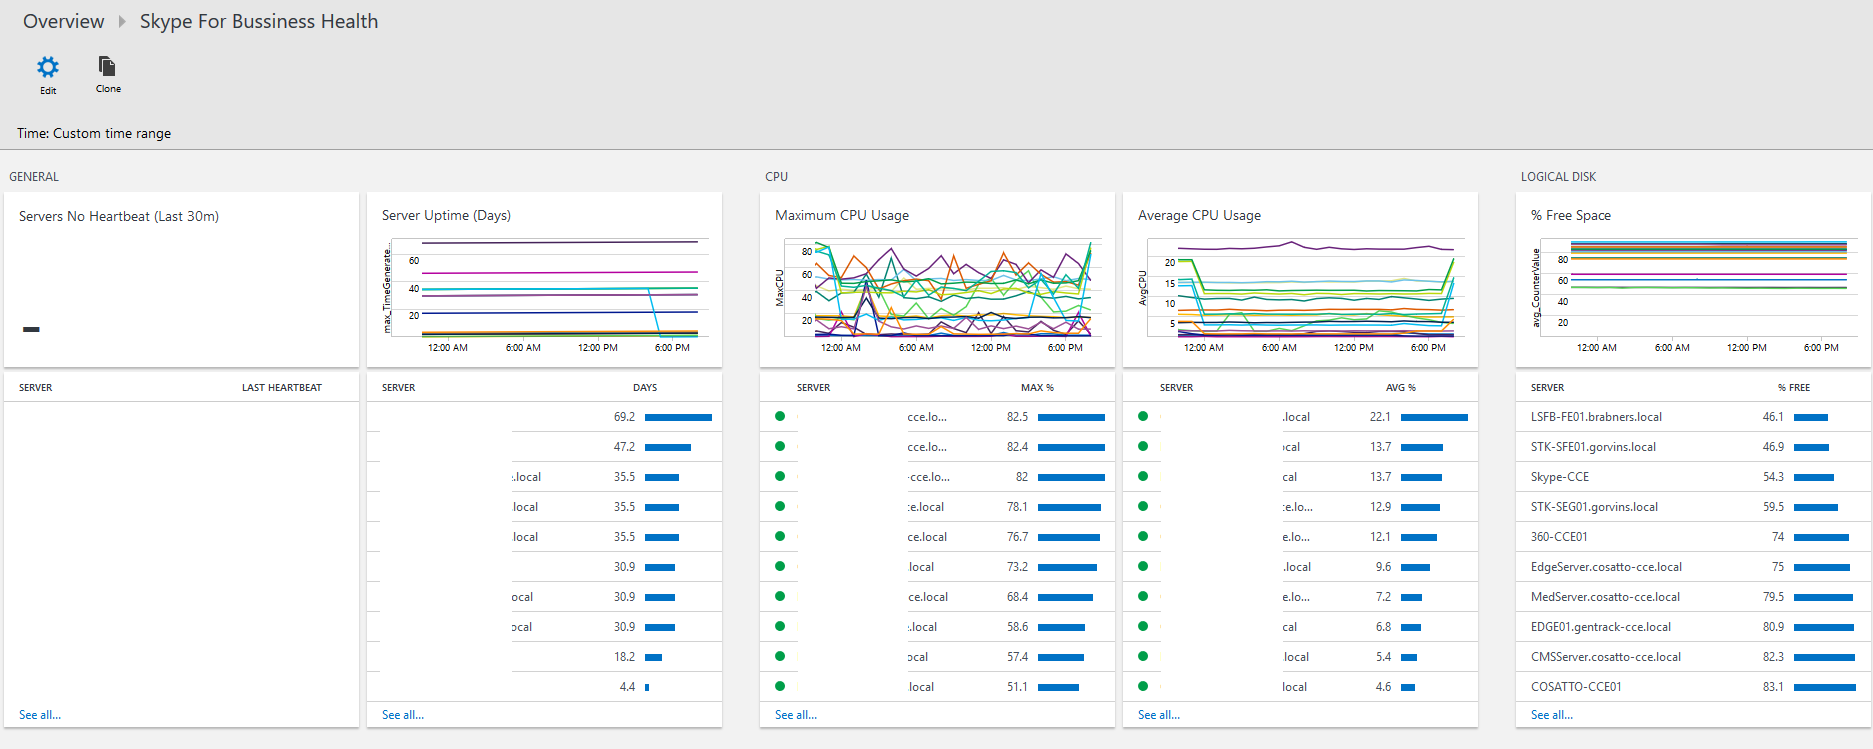Click the 51.1 max CPU value
1873x749 pixels.
(1017, 687)
